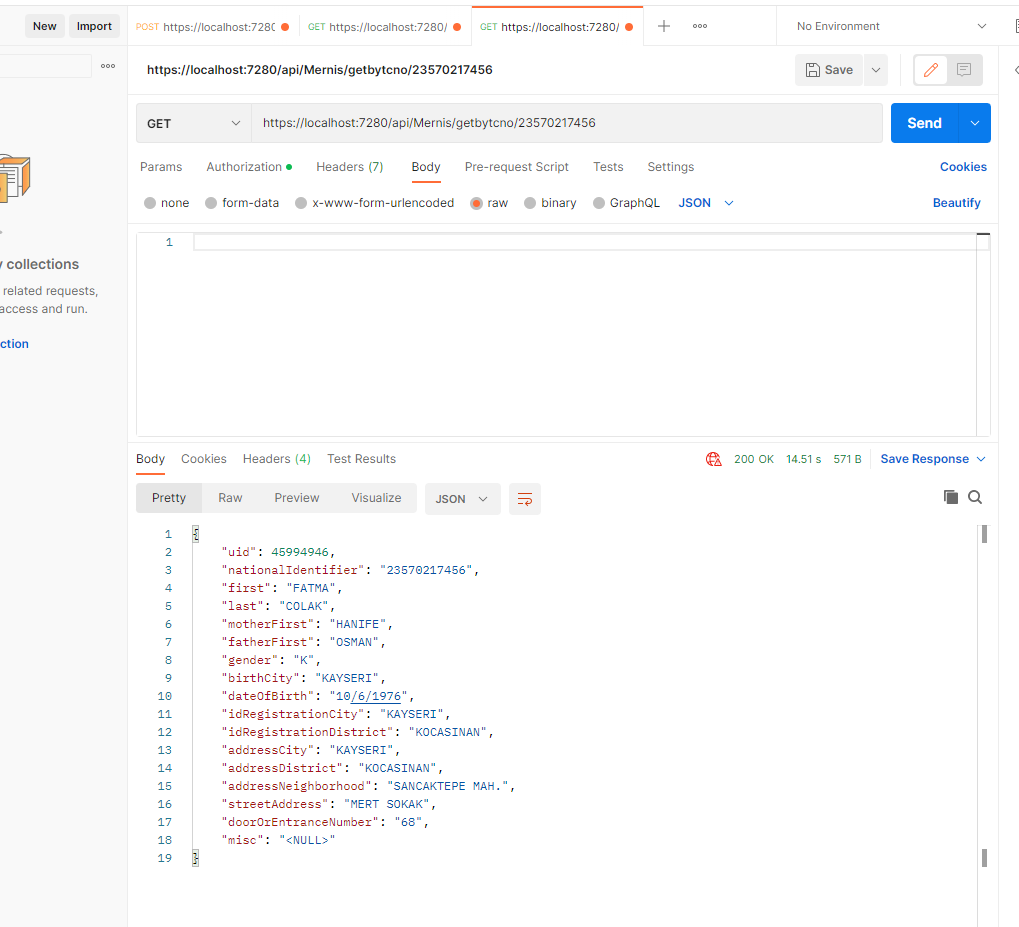Open the No Environment dropdown

(886, 24)
